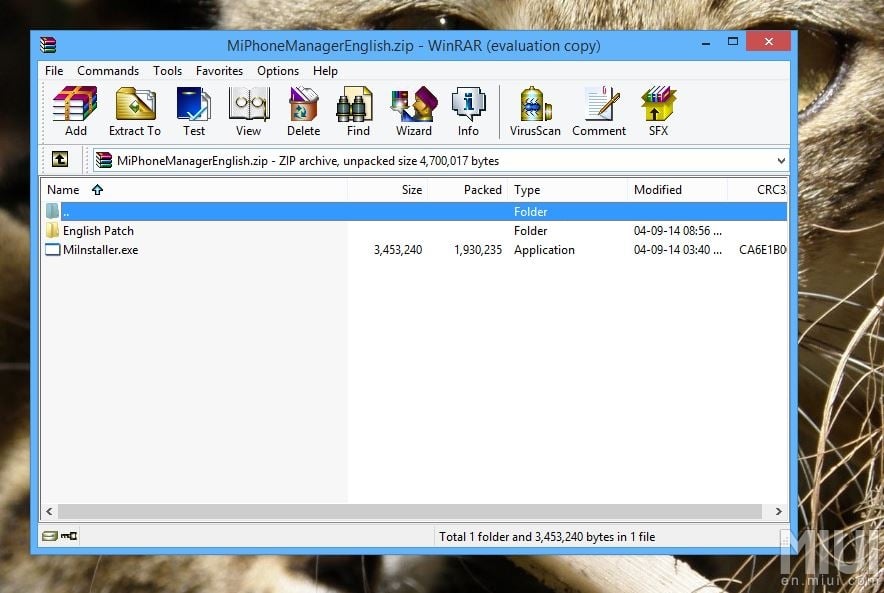Click the Delete toolbar icon
This screenshot has height=593, width=884.
[303, 112]
